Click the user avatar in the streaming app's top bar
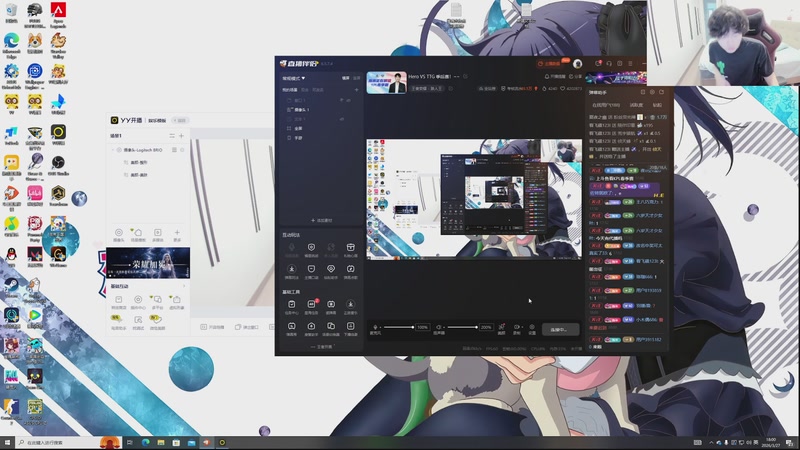800x450 pixels. pos(578,64)
